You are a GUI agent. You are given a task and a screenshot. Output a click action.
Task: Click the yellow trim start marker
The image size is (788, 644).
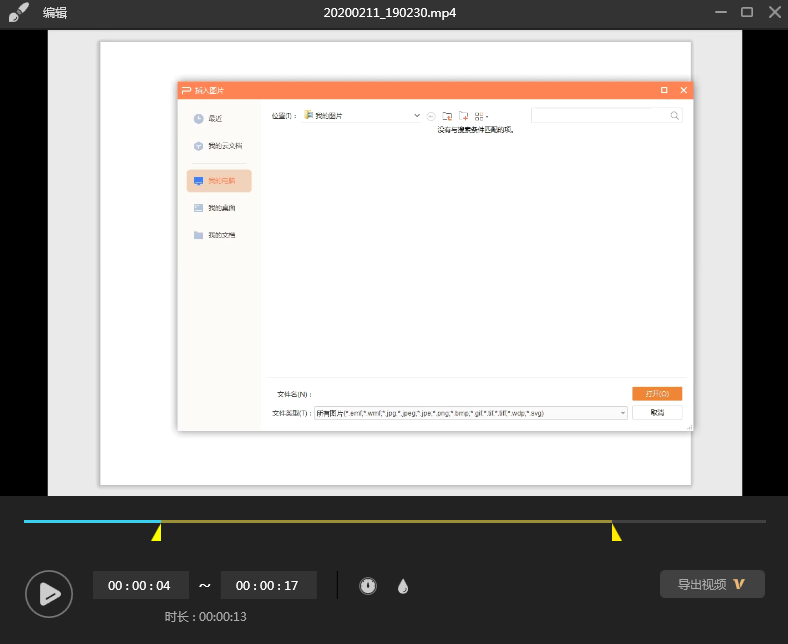click(156, 532)
